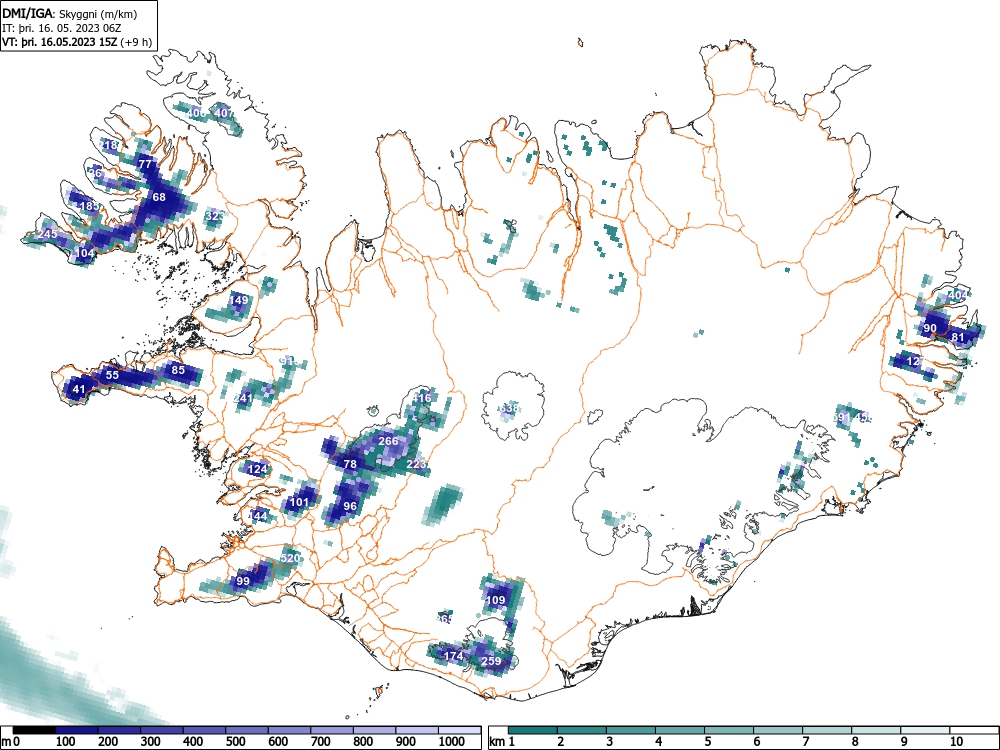The width and height of the screenshot is (1000, 750).
Task: Click the visibility value '77' on the map
Action: pyautogui.click(x=145, y=164)
